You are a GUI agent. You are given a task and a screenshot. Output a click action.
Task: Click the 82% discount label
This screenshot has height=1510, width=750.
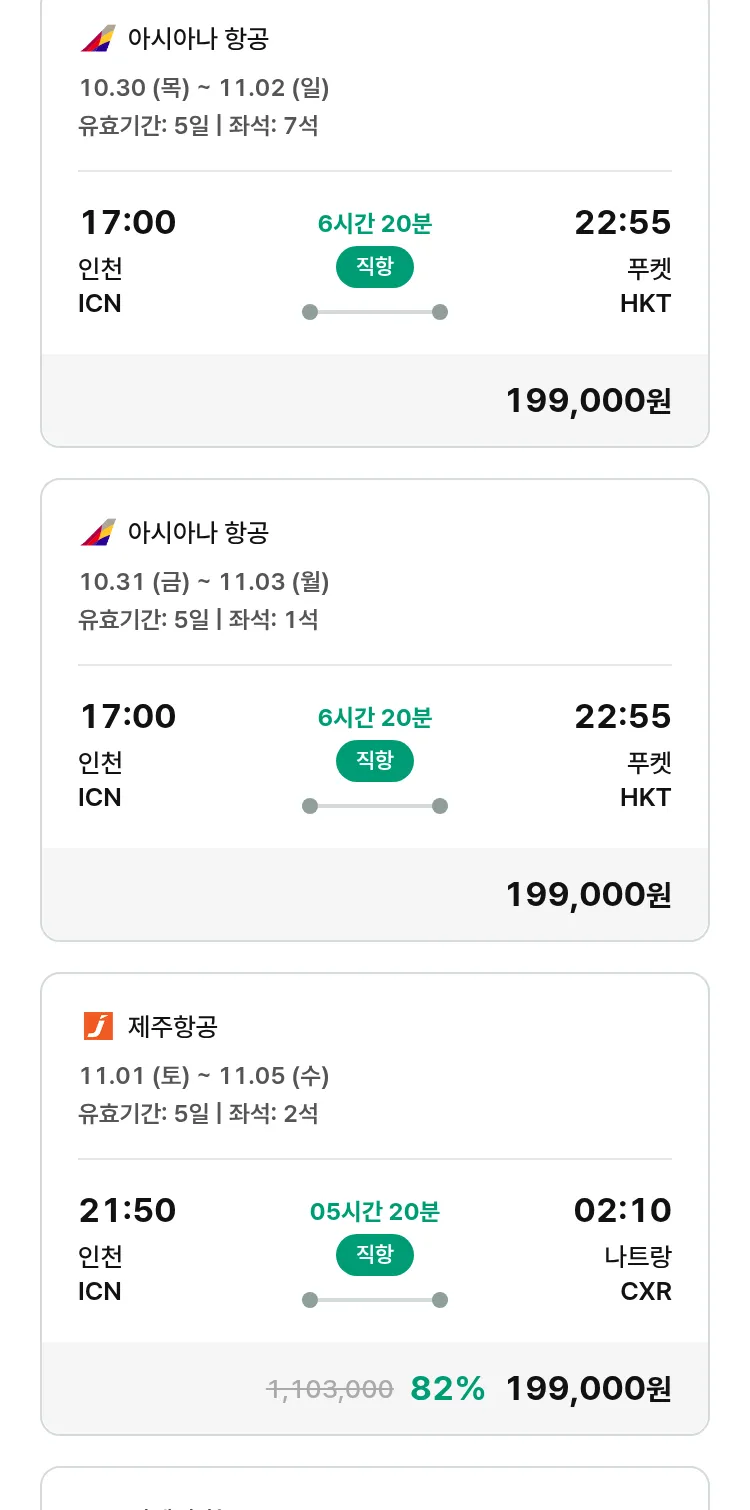448,1388
